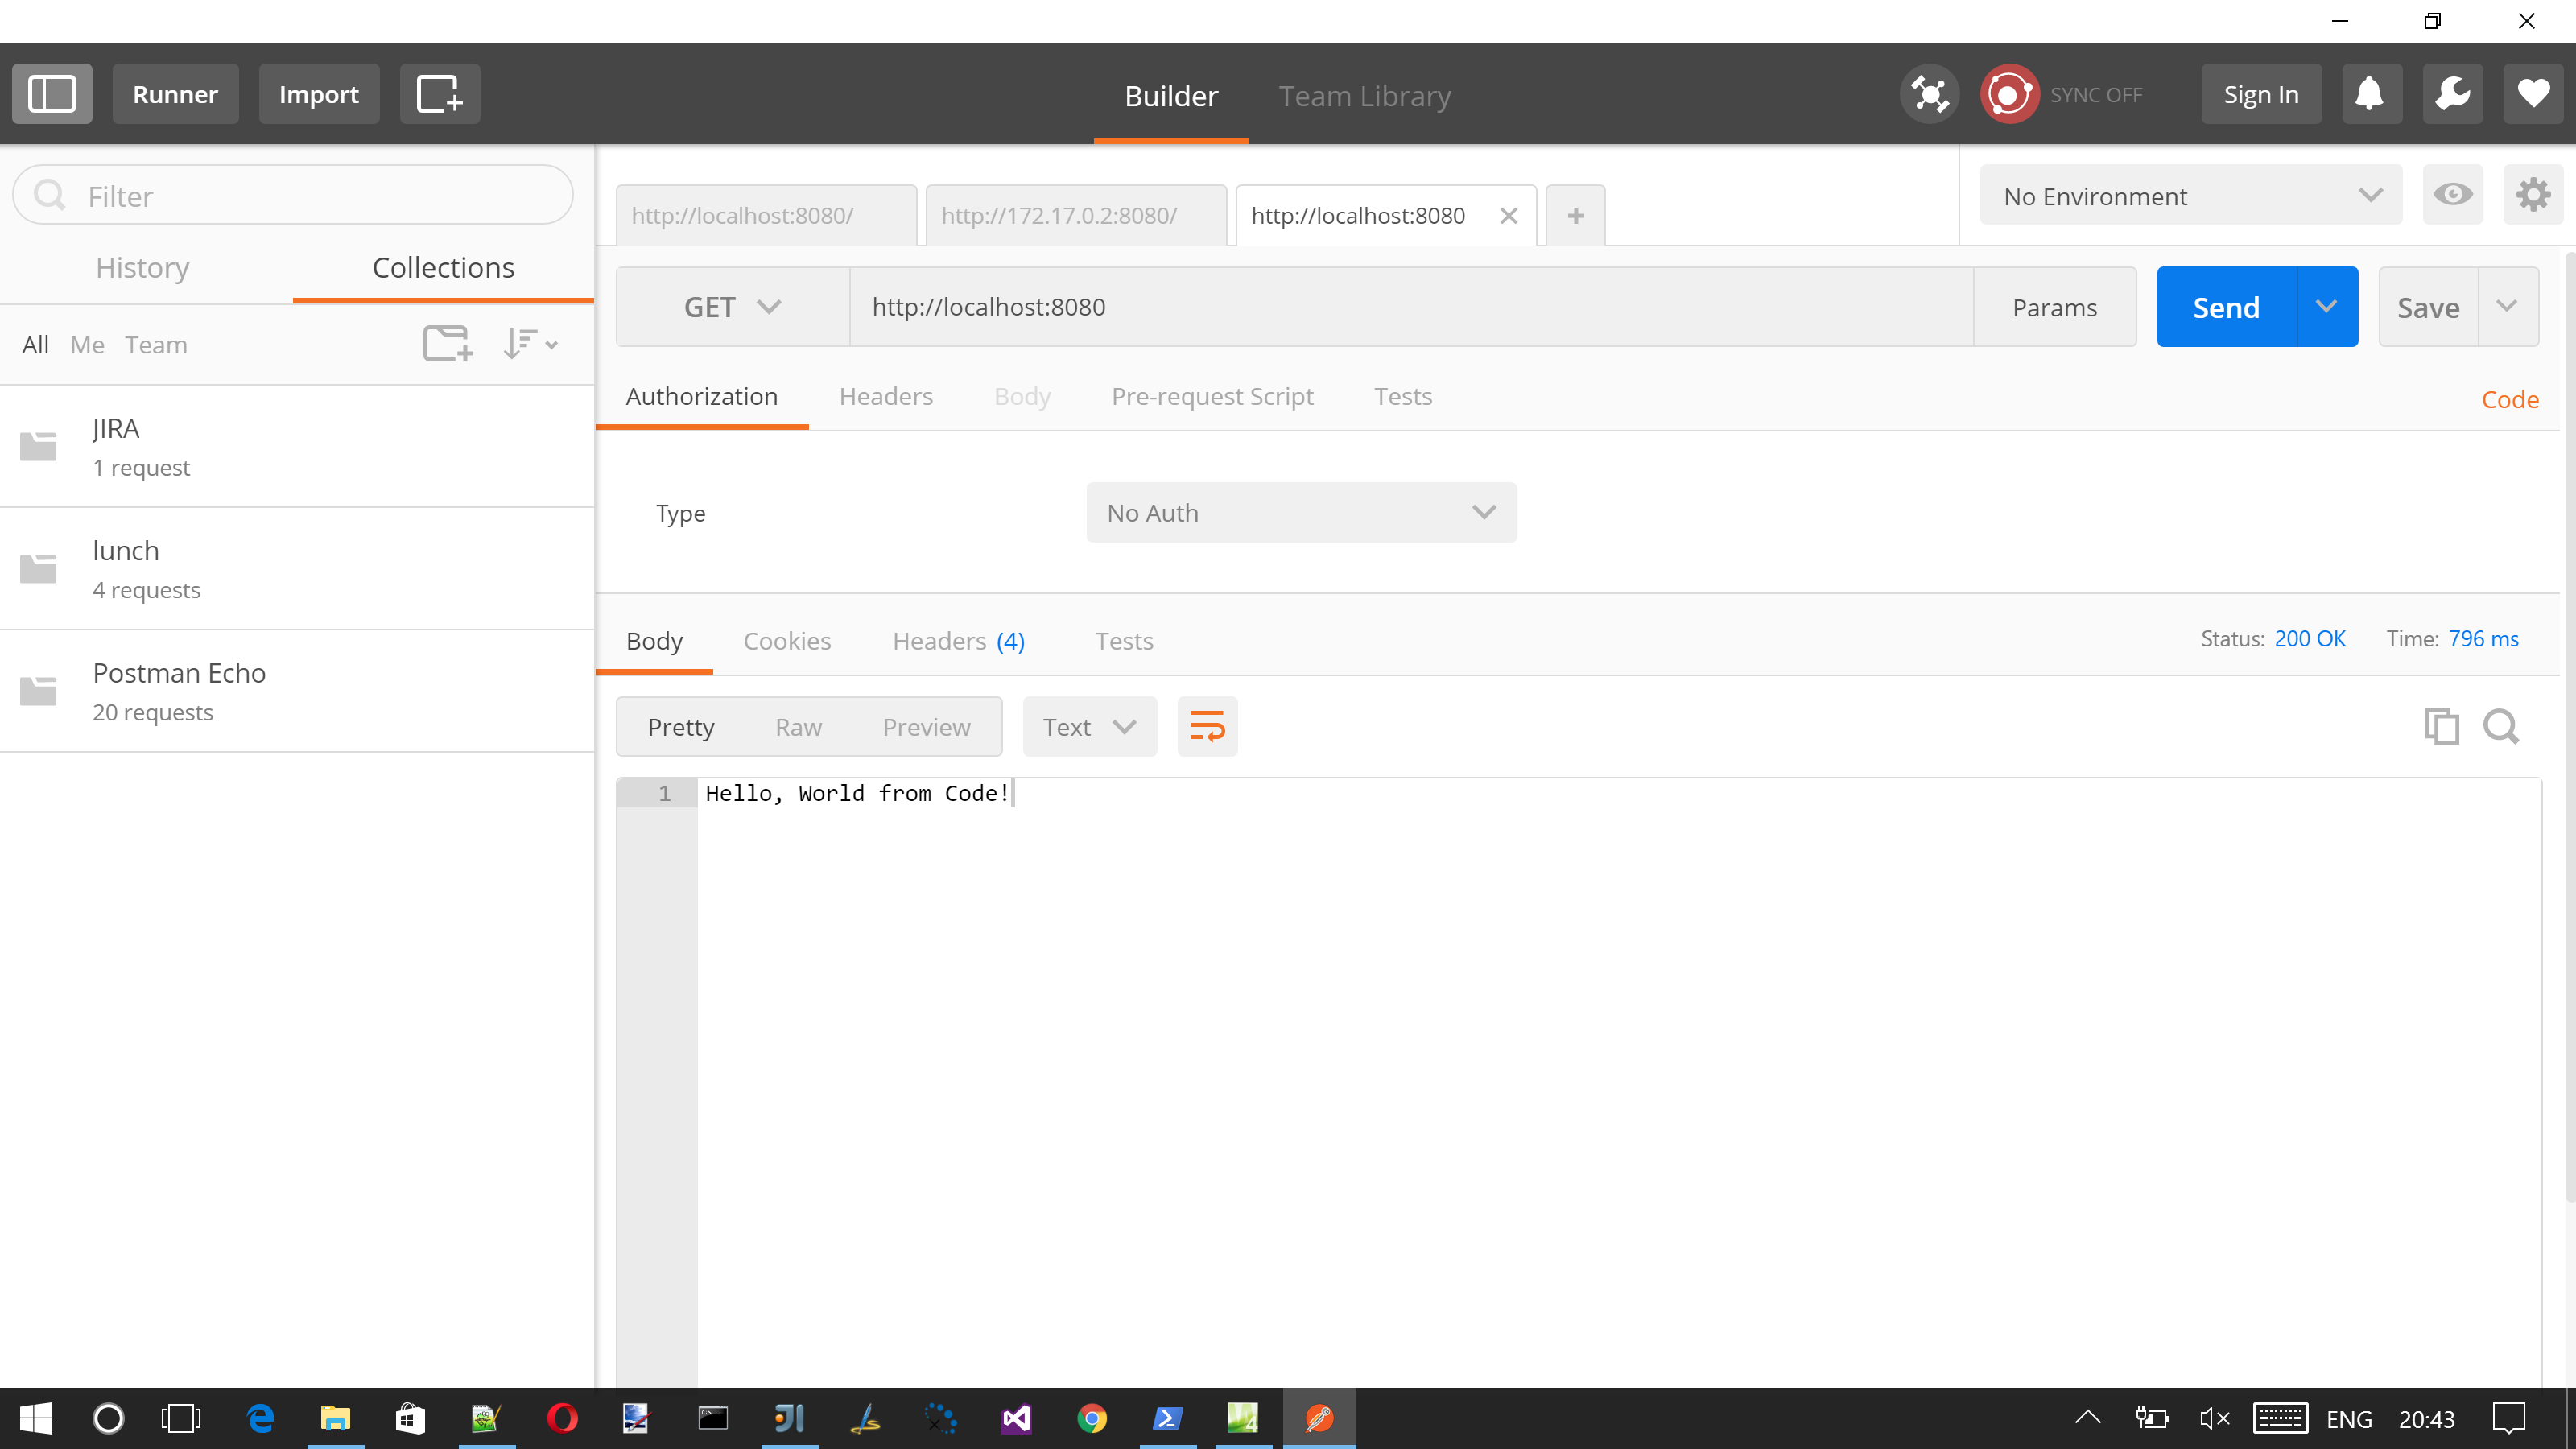Filter collections by Me
Viewport: 2576px width, 1449px height.
(87, 345)
